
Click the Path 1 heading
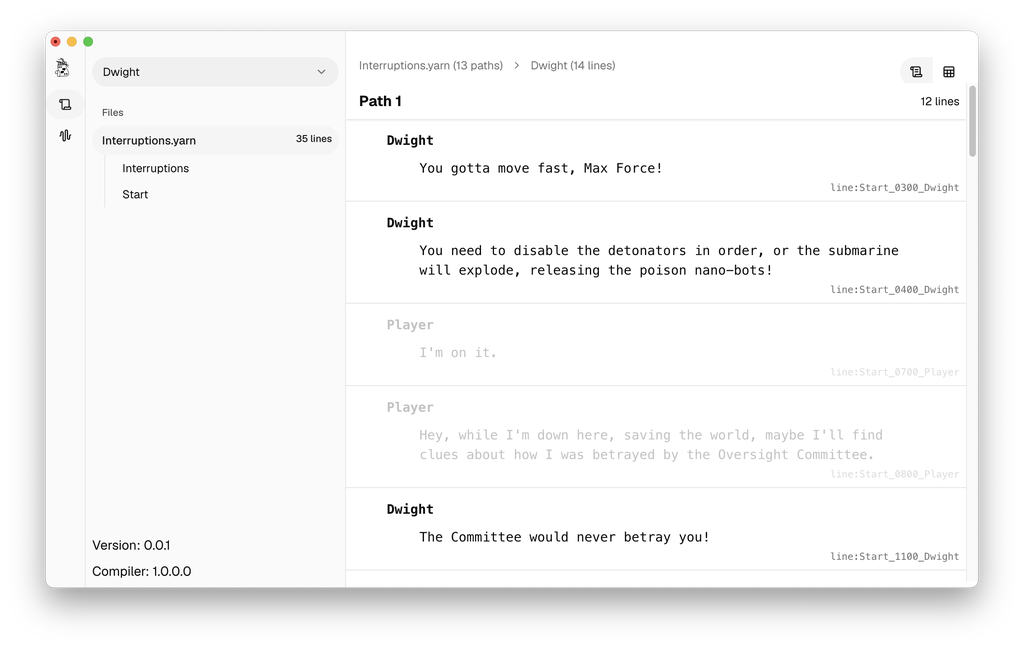pyautogui.click(x=380, y=101)
